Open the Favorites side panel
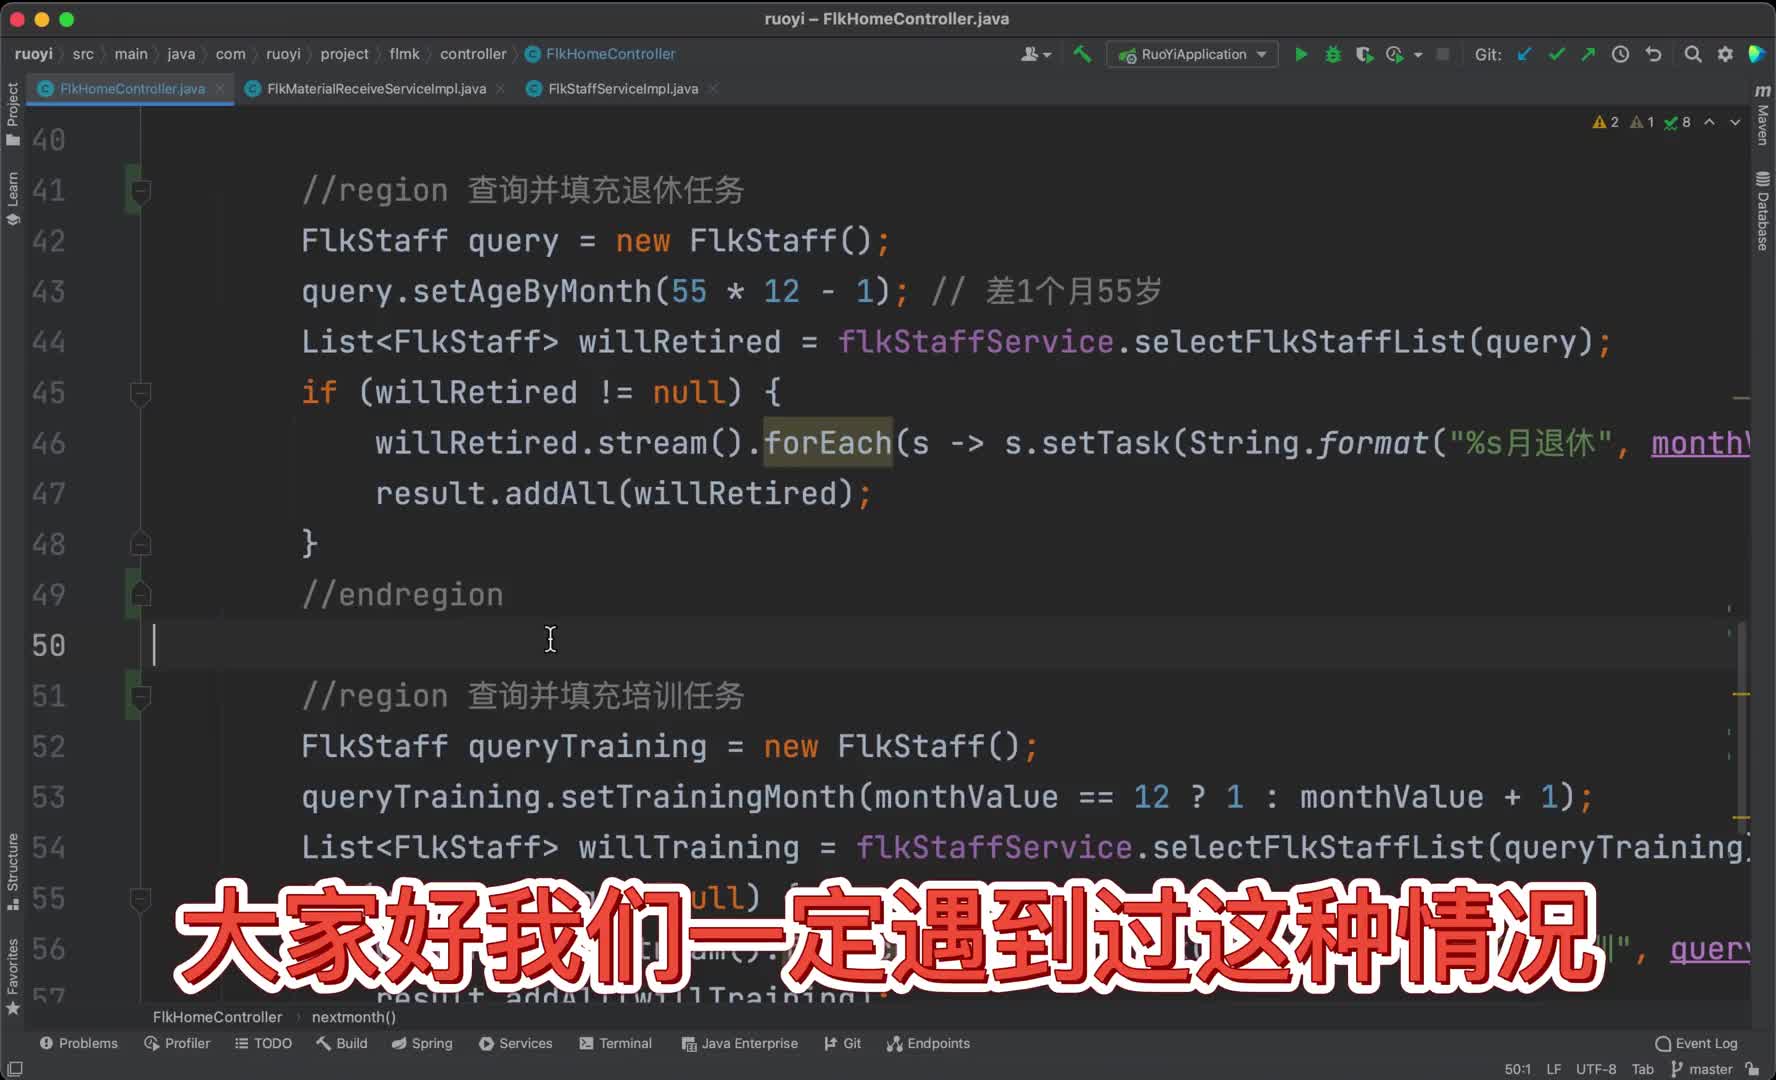 click(x=13, y=976)
